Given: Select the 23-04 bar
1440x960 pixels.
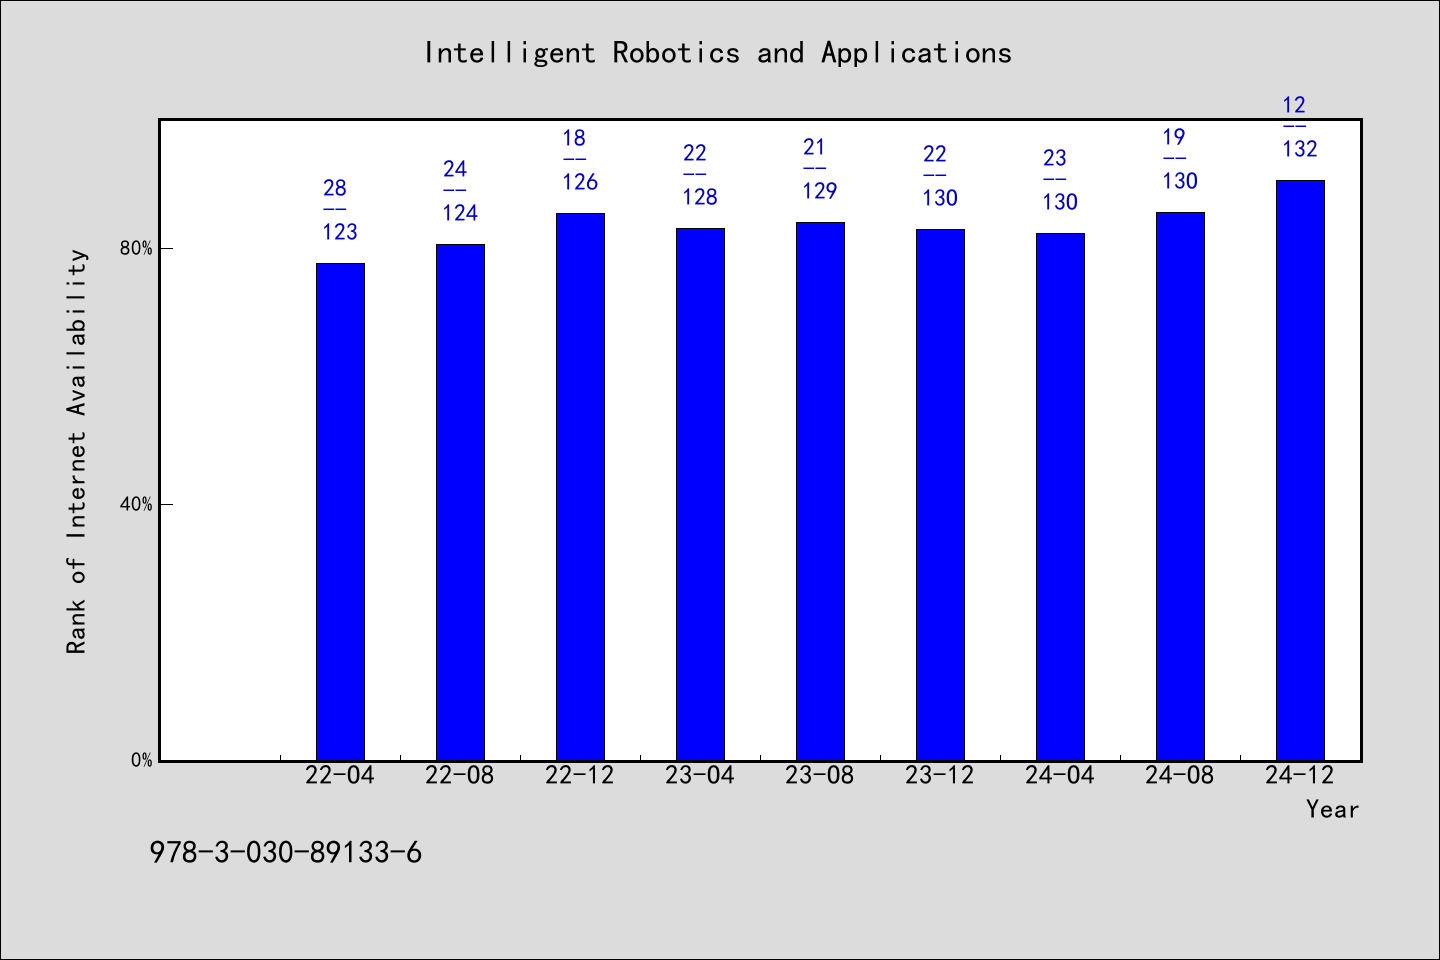Looking at the screenshot, I should [x=700, y=494].
